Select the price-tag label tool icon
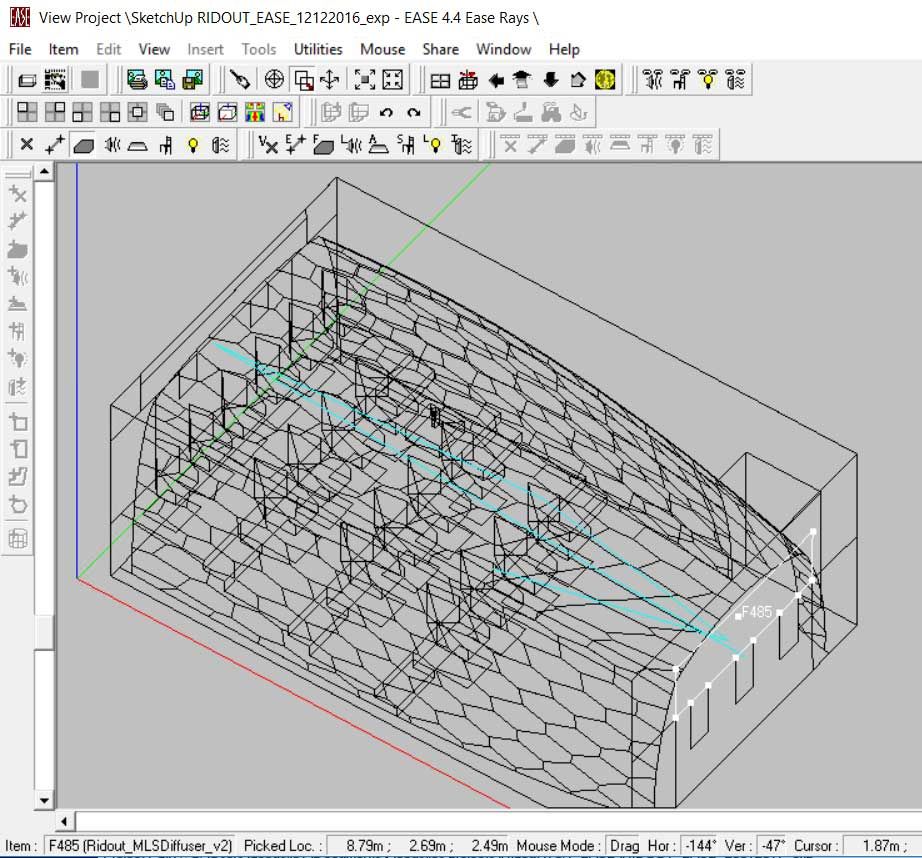This screenshot has height=858, width=922. pos(239,79)
